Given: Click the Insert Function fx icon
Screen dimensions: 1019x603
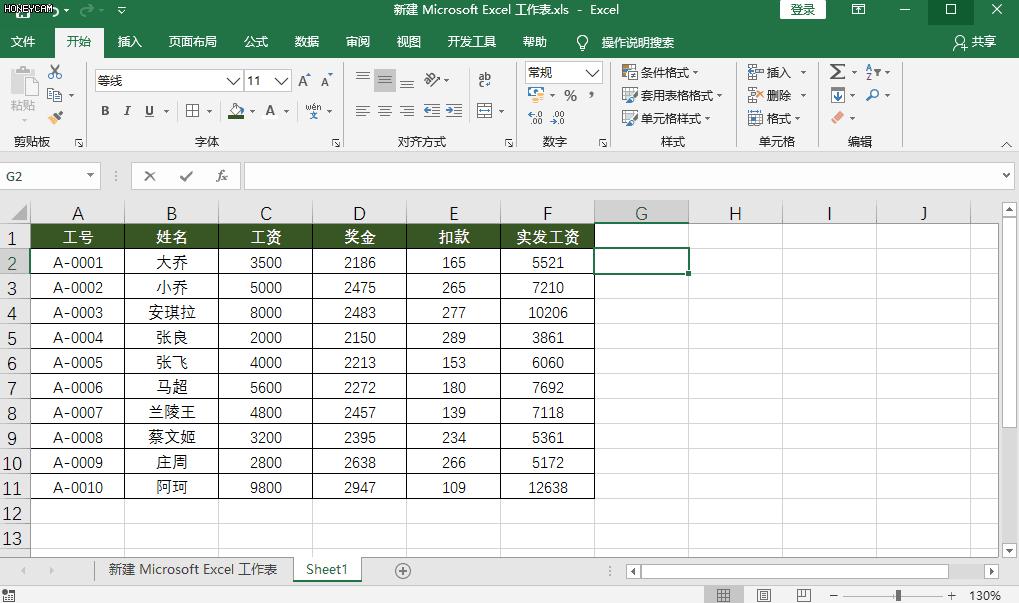Looking at the screenshot, I should tap(222, 176).
